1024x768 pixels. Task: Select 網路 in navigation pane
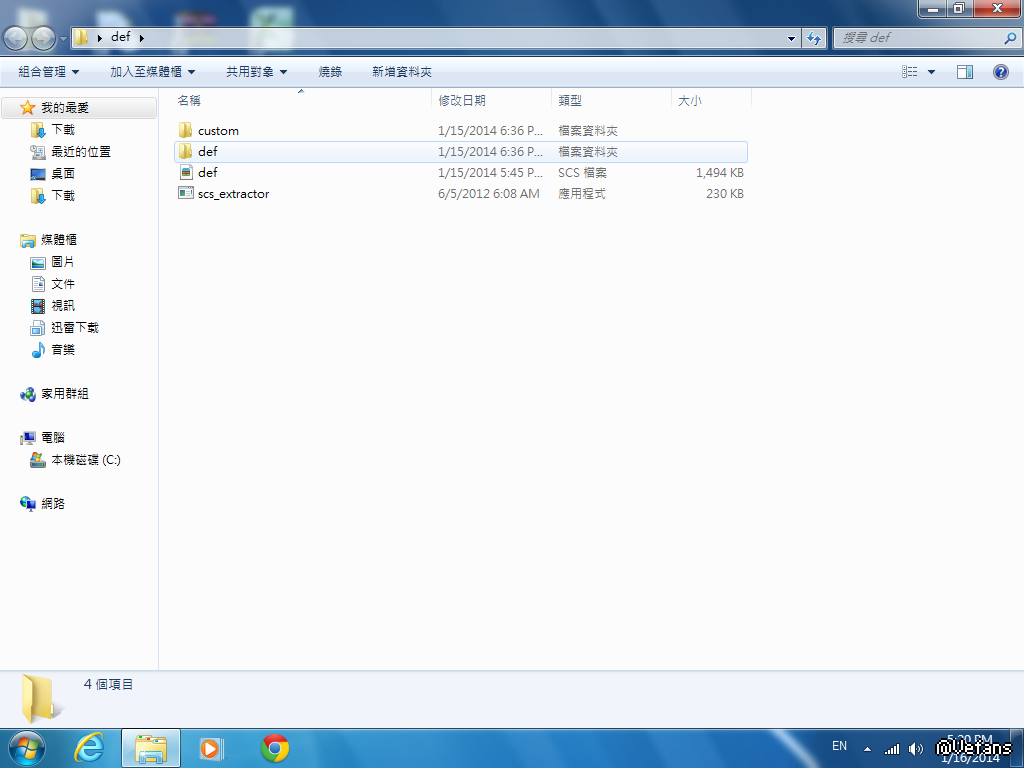tap(53, 504)
